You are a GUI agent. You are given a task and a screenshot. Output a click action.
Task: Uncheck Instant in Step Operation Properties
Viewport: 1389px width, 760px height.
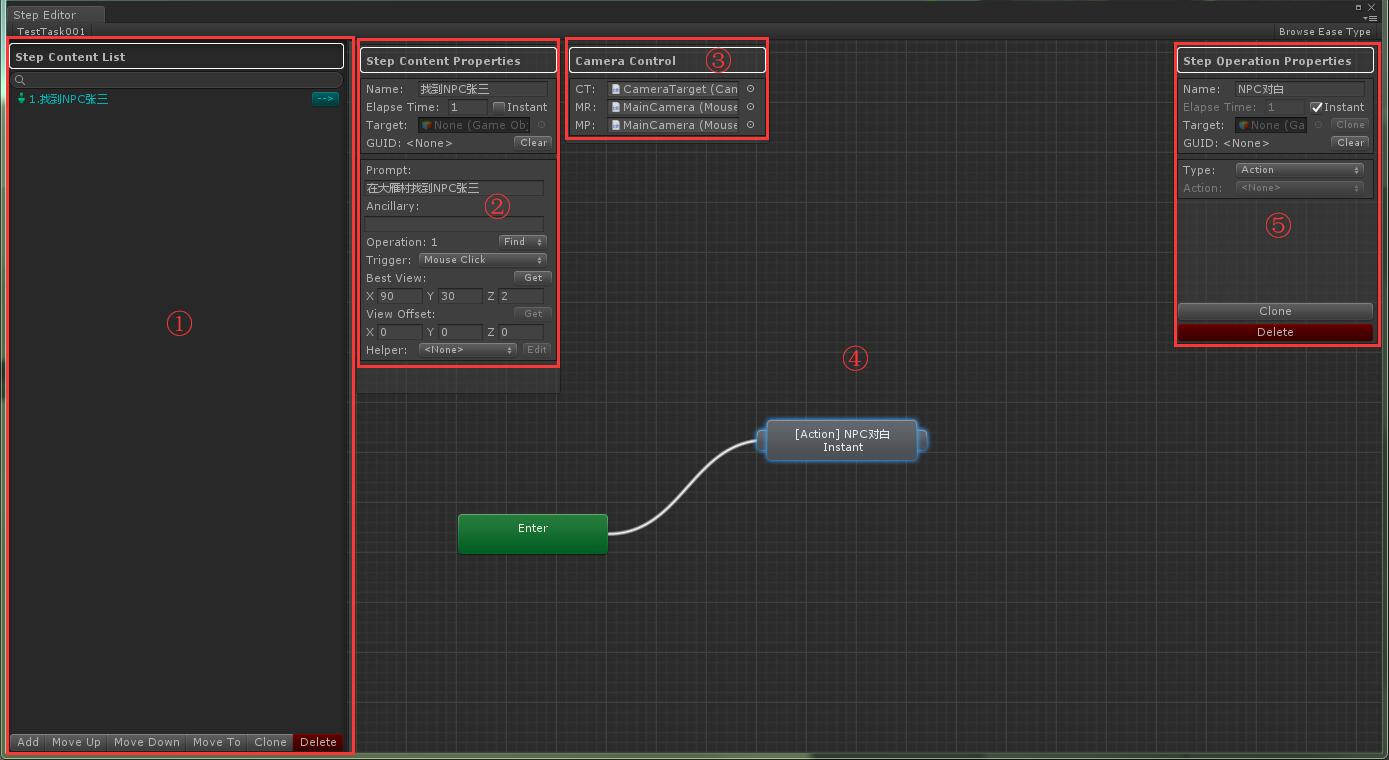[x=1316, y=107]
